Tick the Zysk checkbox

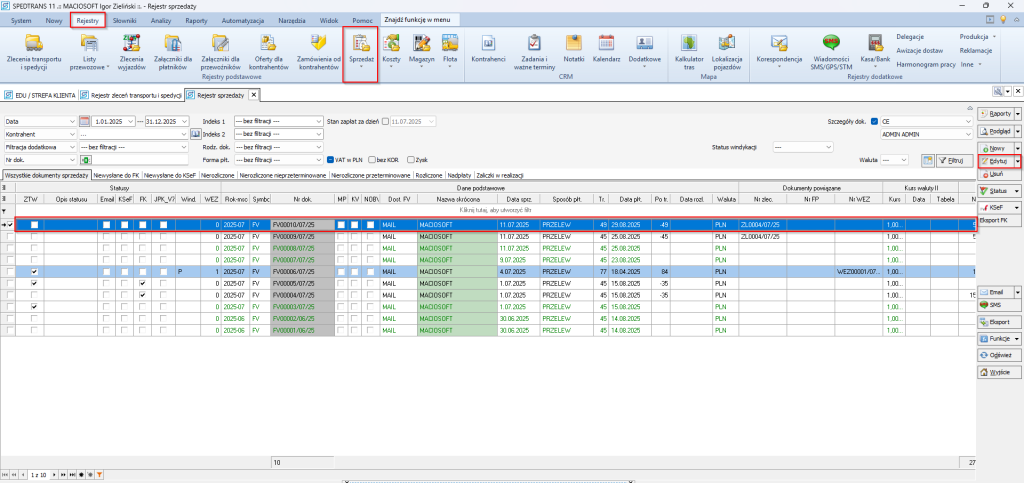tap(411, 159)
